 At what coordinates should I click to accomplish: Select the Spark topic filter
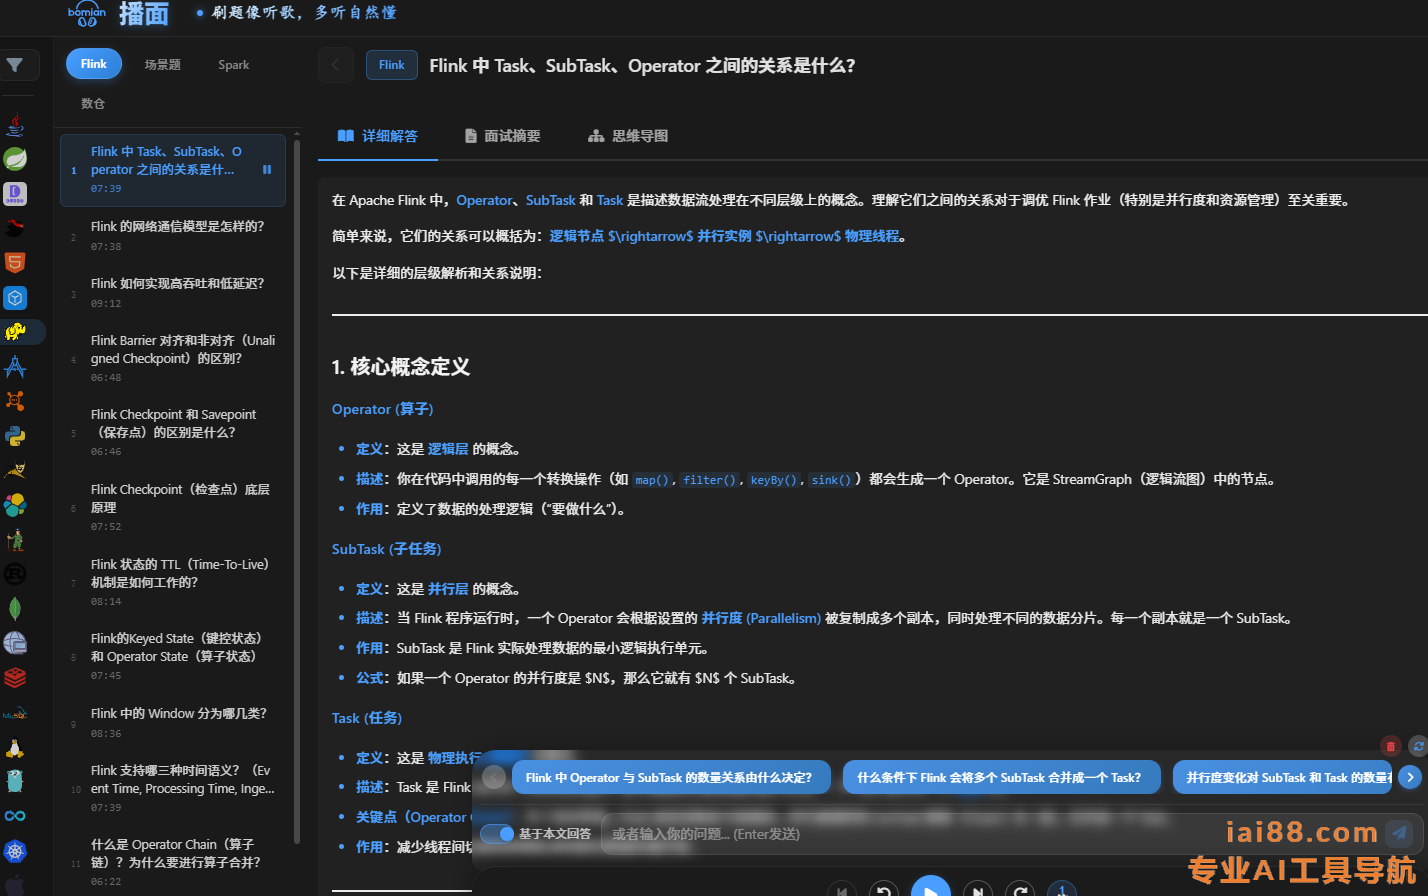[234, 65]
